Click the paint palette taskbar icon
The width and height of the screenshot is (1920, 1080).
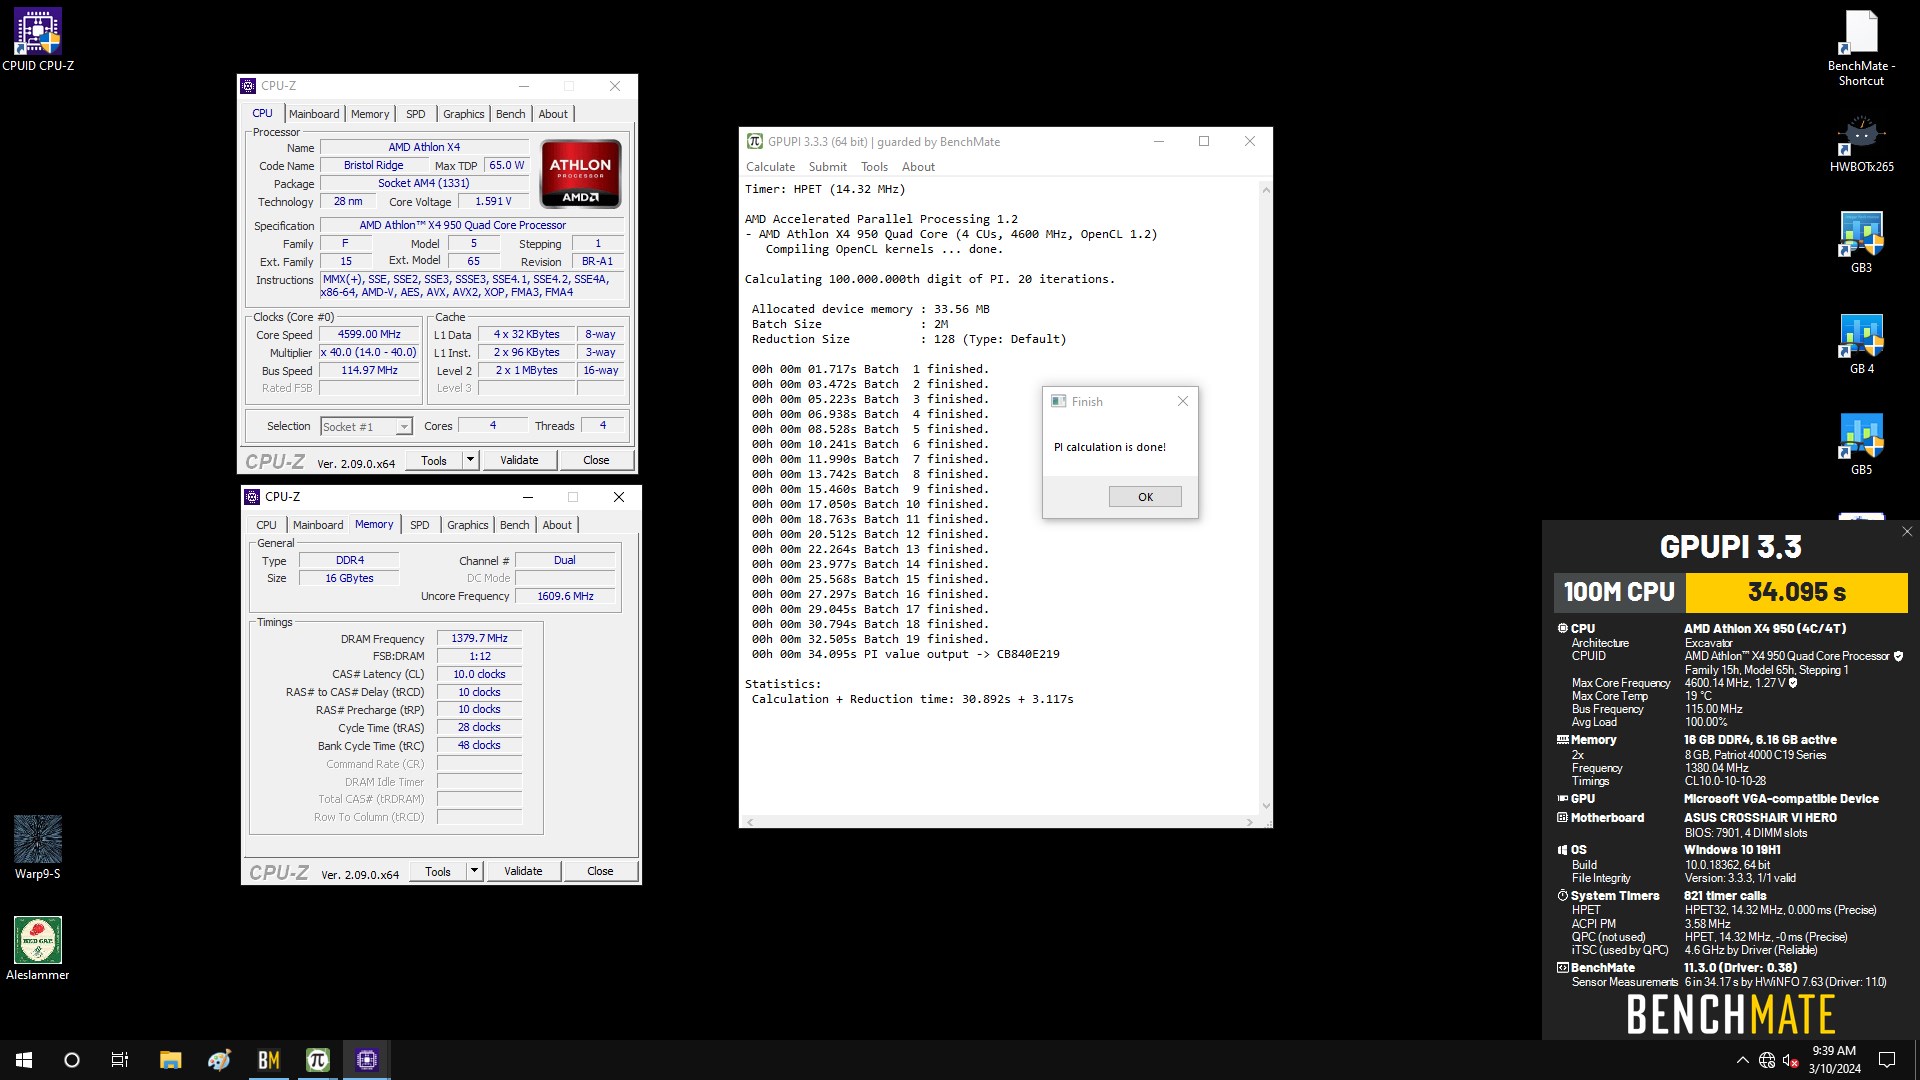click(x=220, y=1060)
